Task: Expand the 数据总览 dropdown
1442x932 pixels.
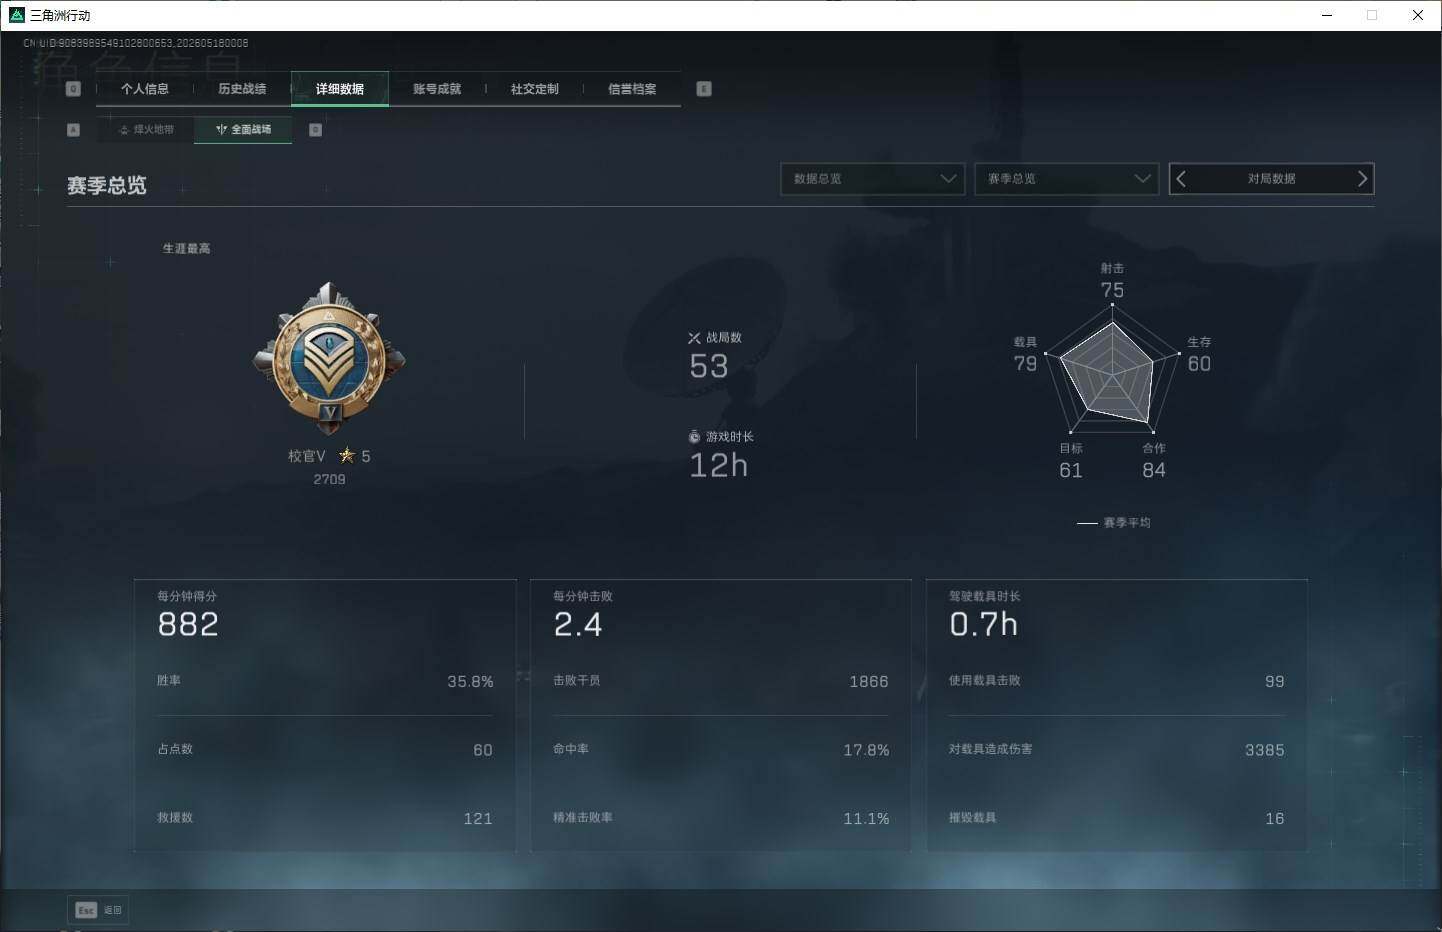Action: (872, 179)
